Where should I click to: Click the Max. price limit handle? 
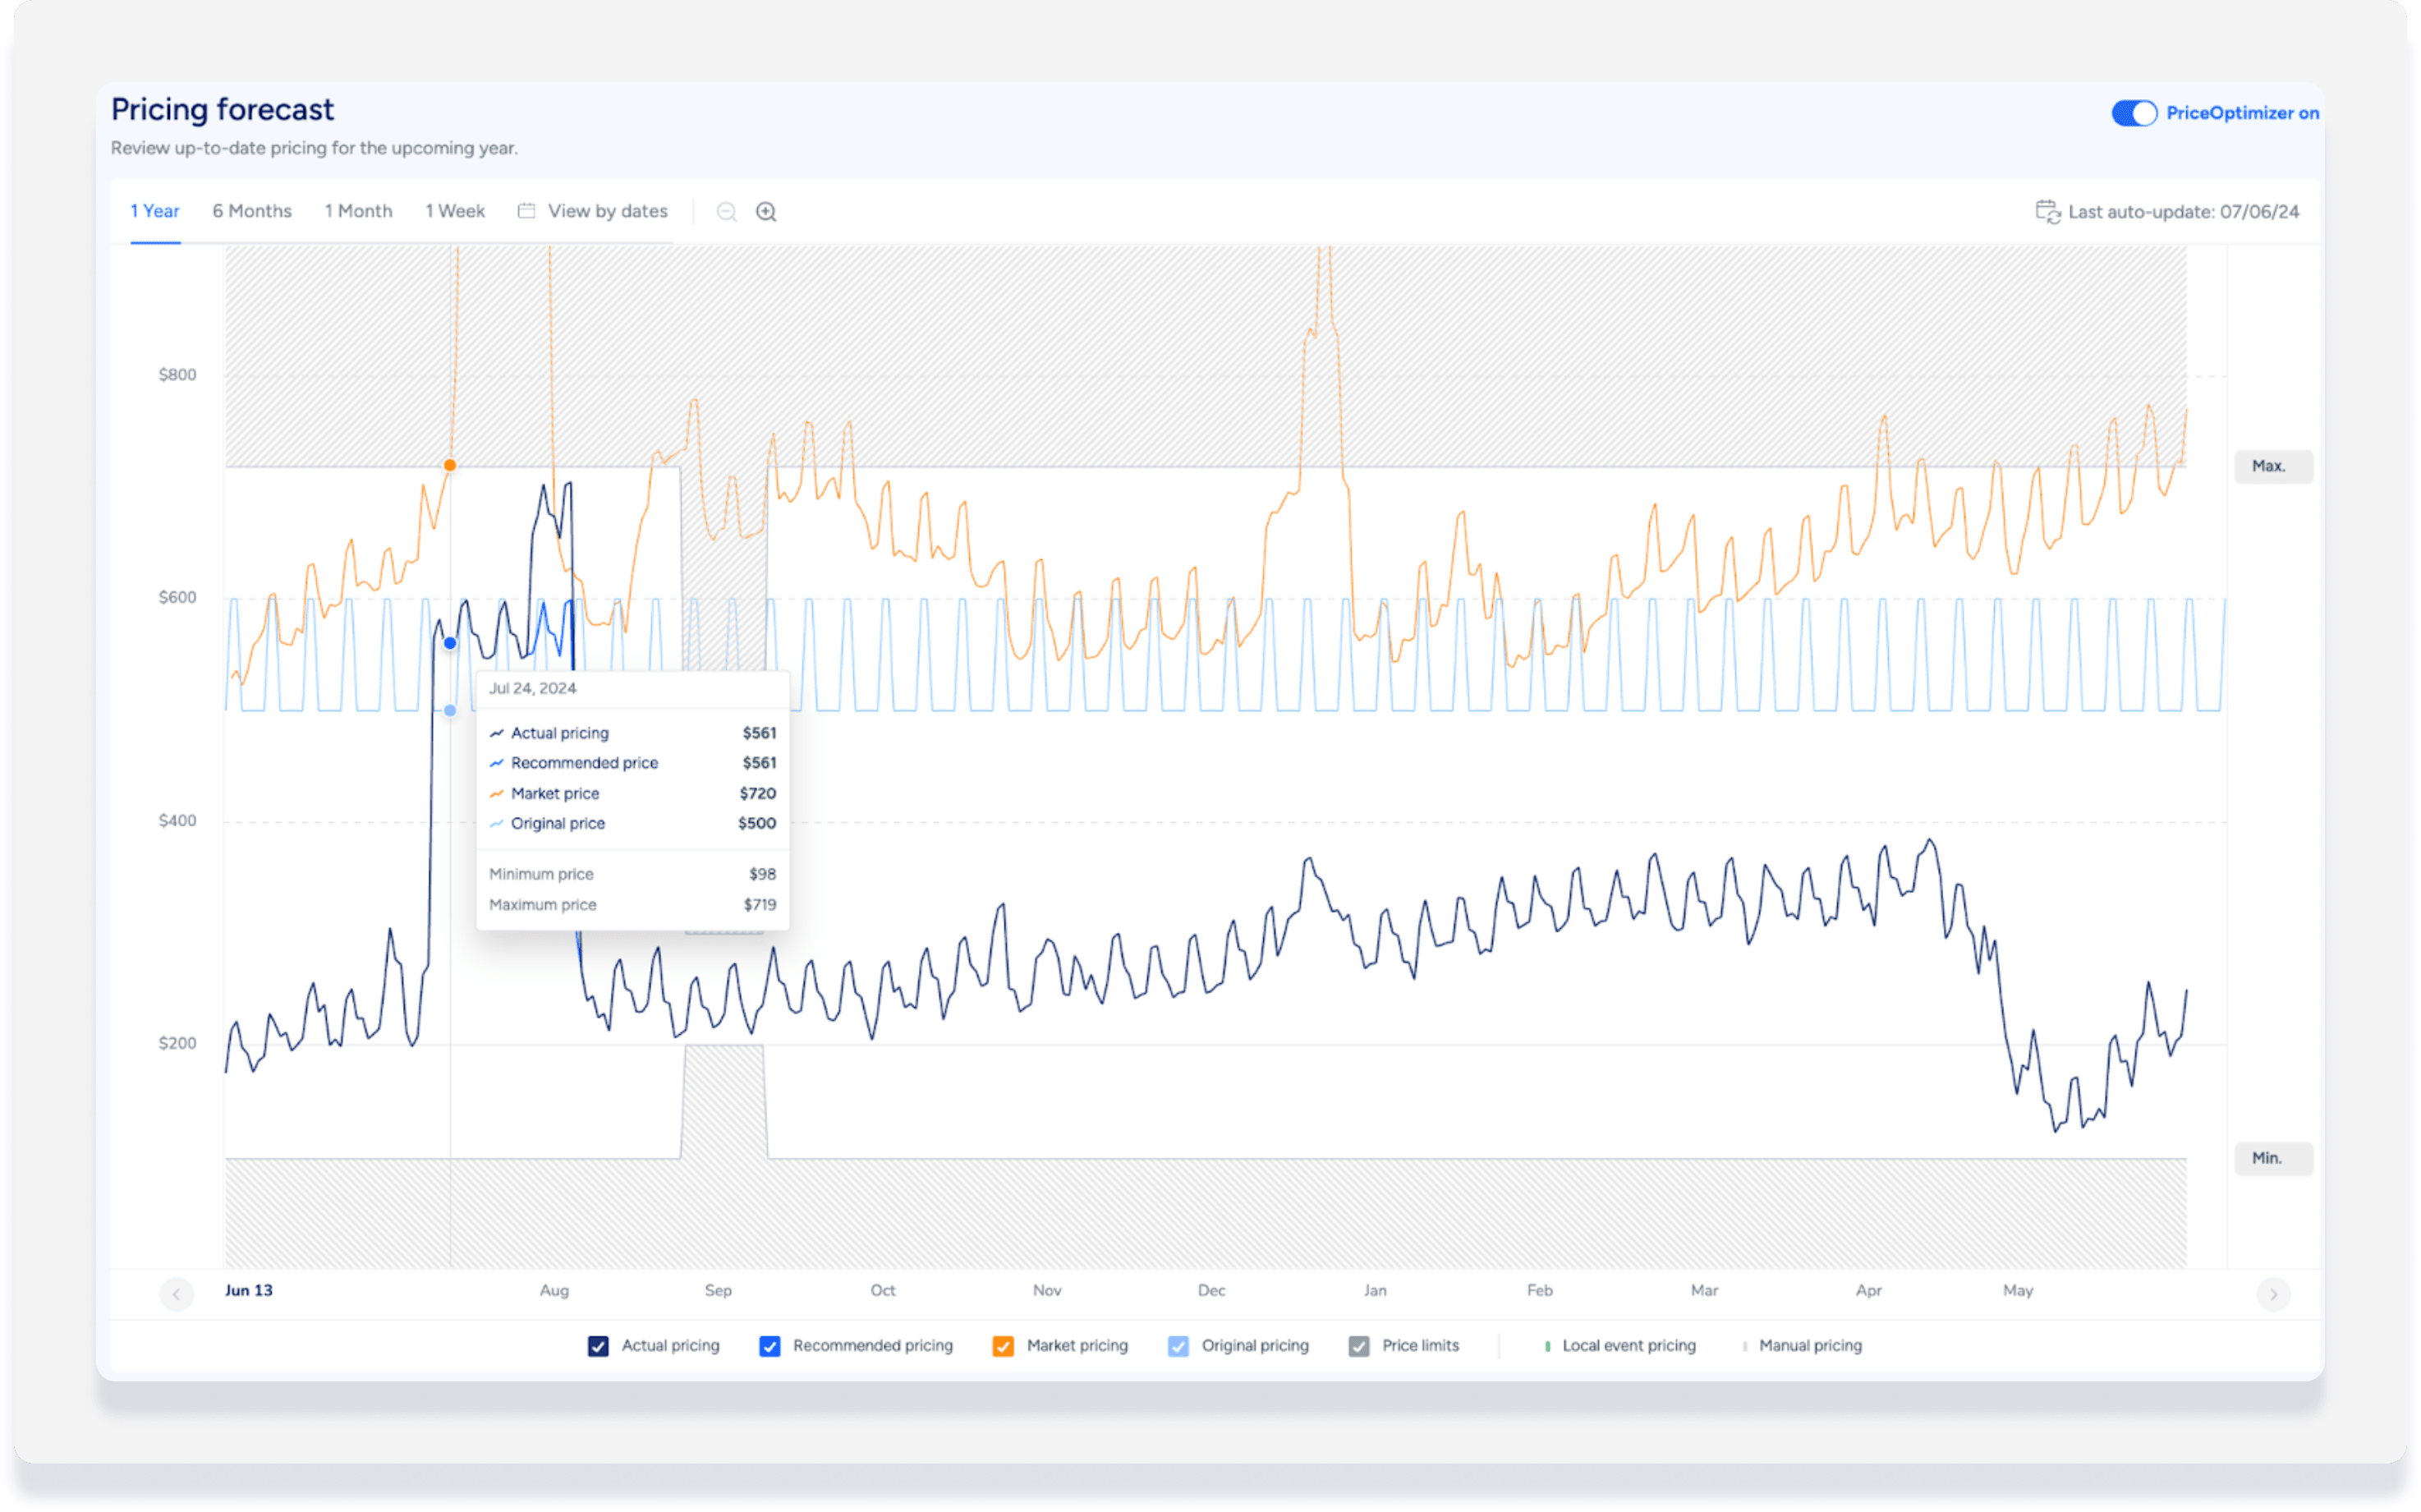(x=2272, y=466)
